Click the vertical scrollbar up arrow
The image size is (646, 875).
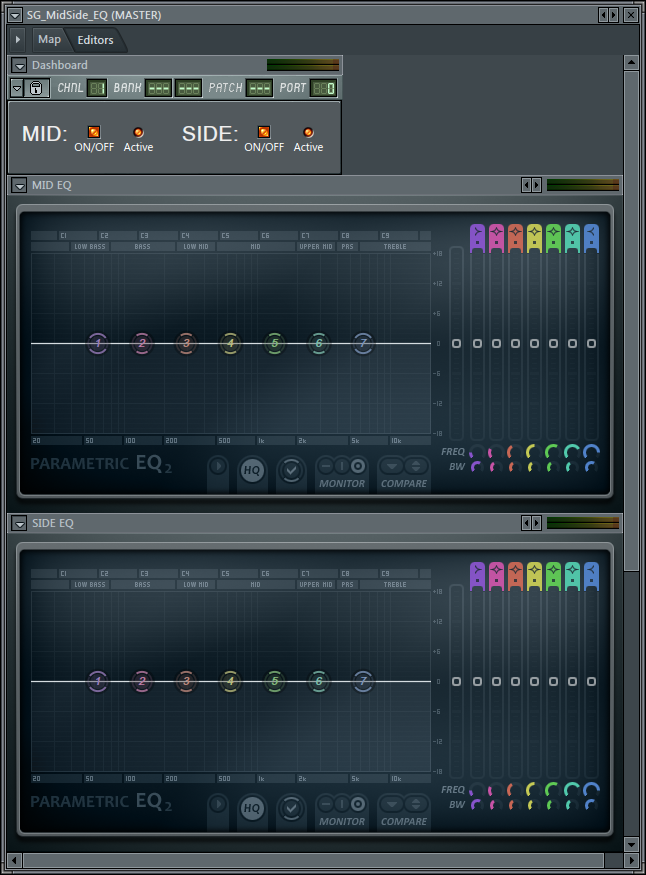[x=631, y=62]
